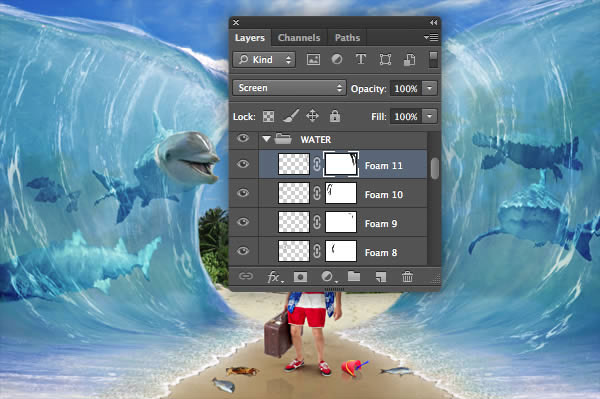Click the 'Fill:' scrubby label
The image size is (600, 399).
point(379,117)
